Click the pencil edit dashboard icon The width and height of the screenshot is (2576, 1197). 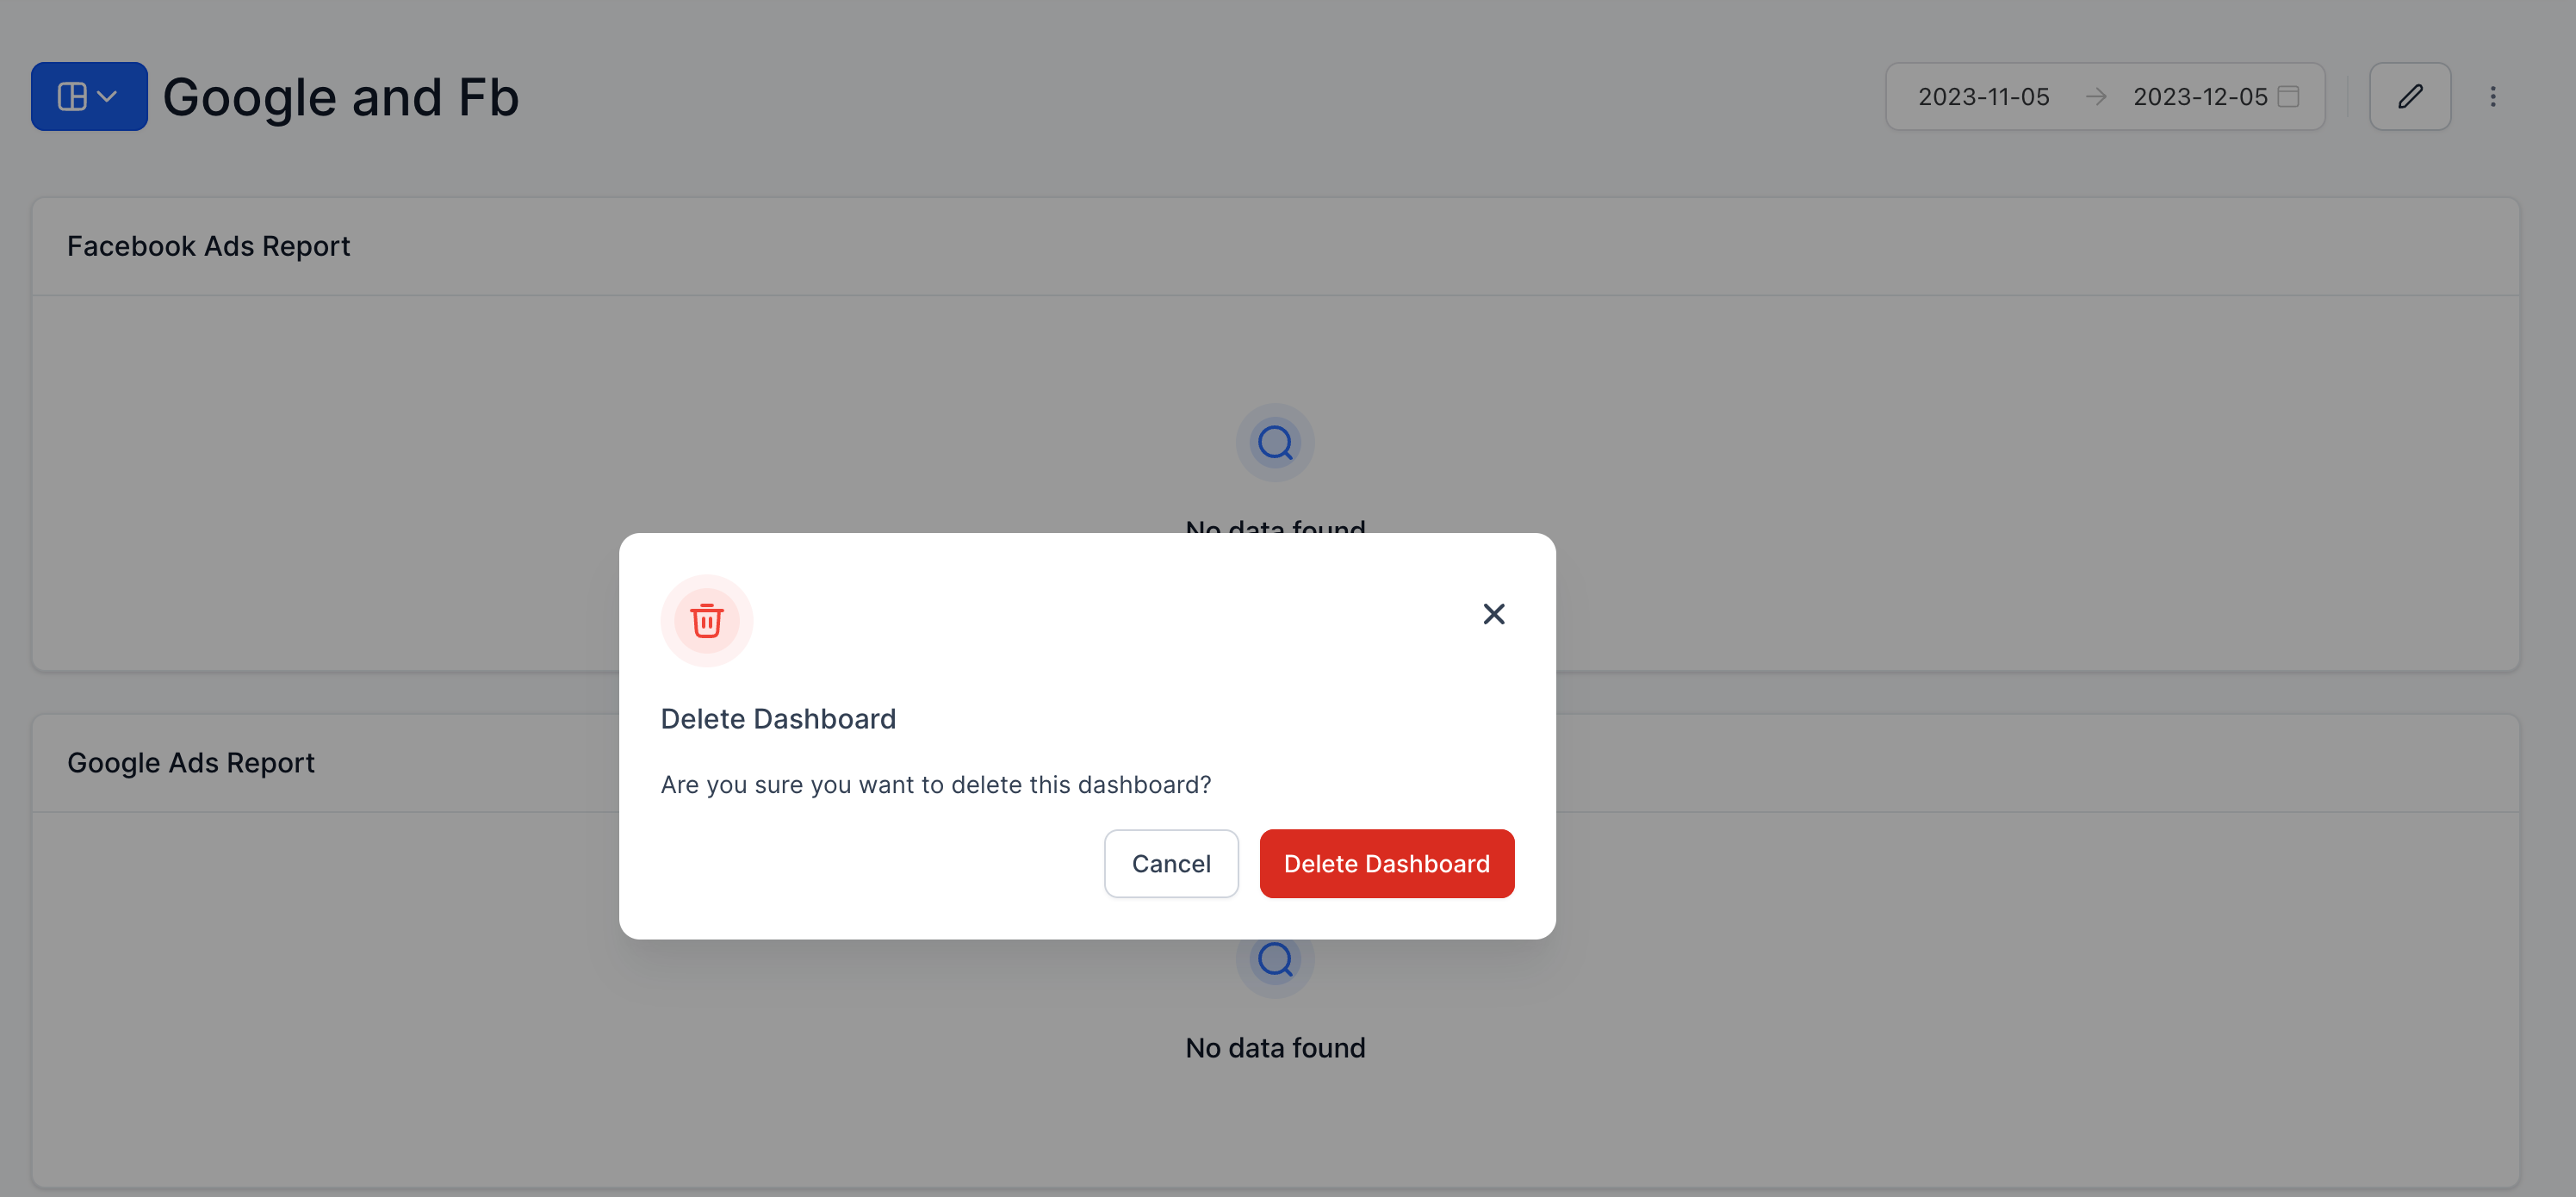[2409, 96]
